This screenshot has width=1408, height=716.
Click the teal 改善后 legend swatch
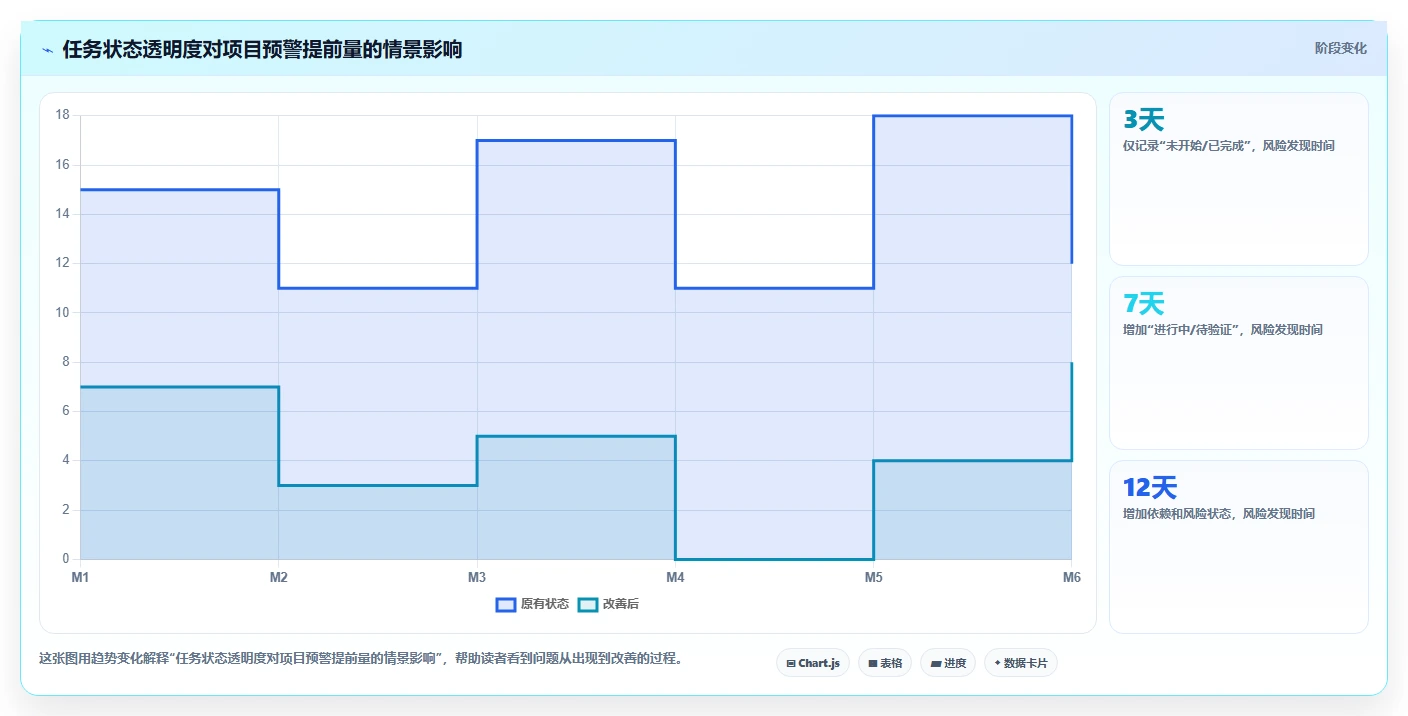click(x=588, y=604)
